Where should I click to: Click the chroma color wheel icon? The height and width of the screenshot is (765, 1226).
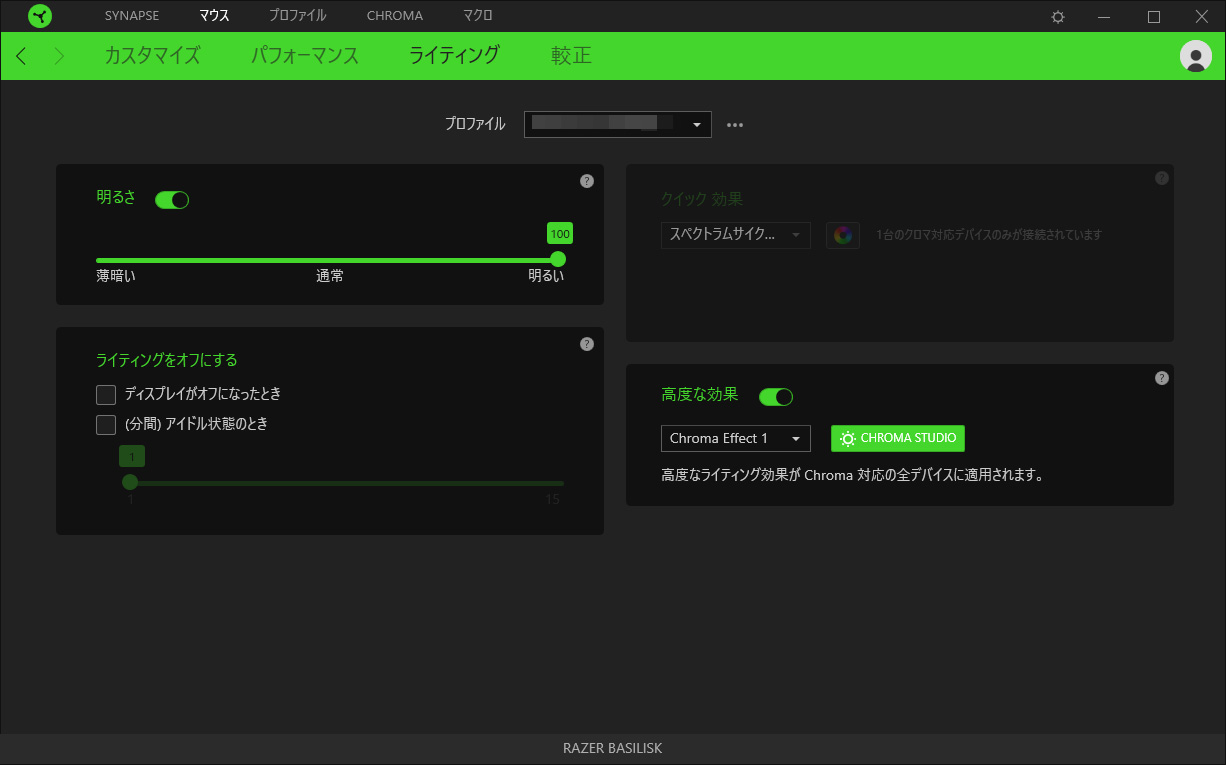coord(843,235)
